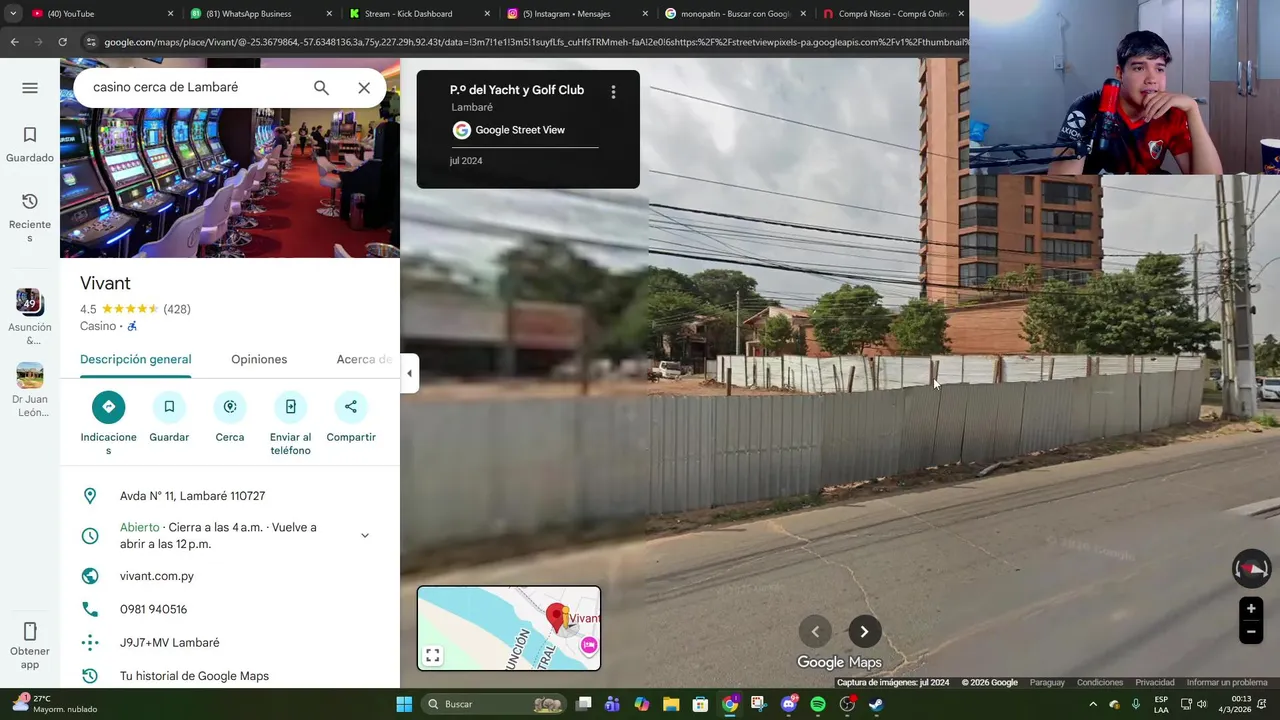
Task: Open the Google Maps hamburger menu
Action: (x=30, y=88)
